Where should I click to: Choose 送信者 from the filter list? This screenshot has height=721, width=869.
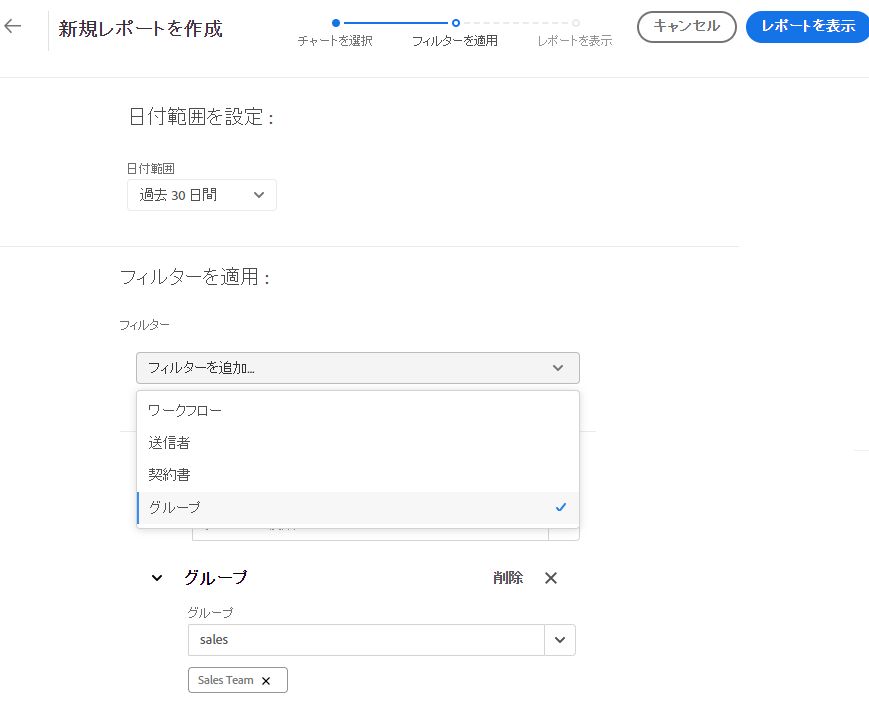coord(357,443)
